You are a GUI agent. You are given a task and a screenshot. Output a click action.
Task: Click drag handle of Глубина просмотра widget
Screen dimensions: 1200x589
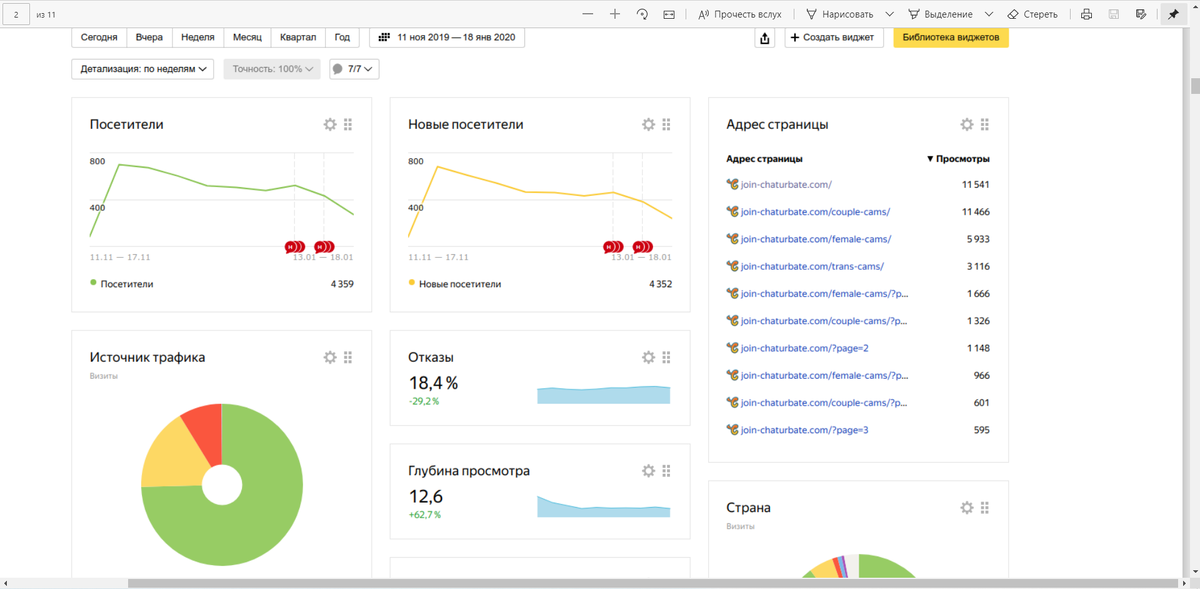[x=666, y=470]
